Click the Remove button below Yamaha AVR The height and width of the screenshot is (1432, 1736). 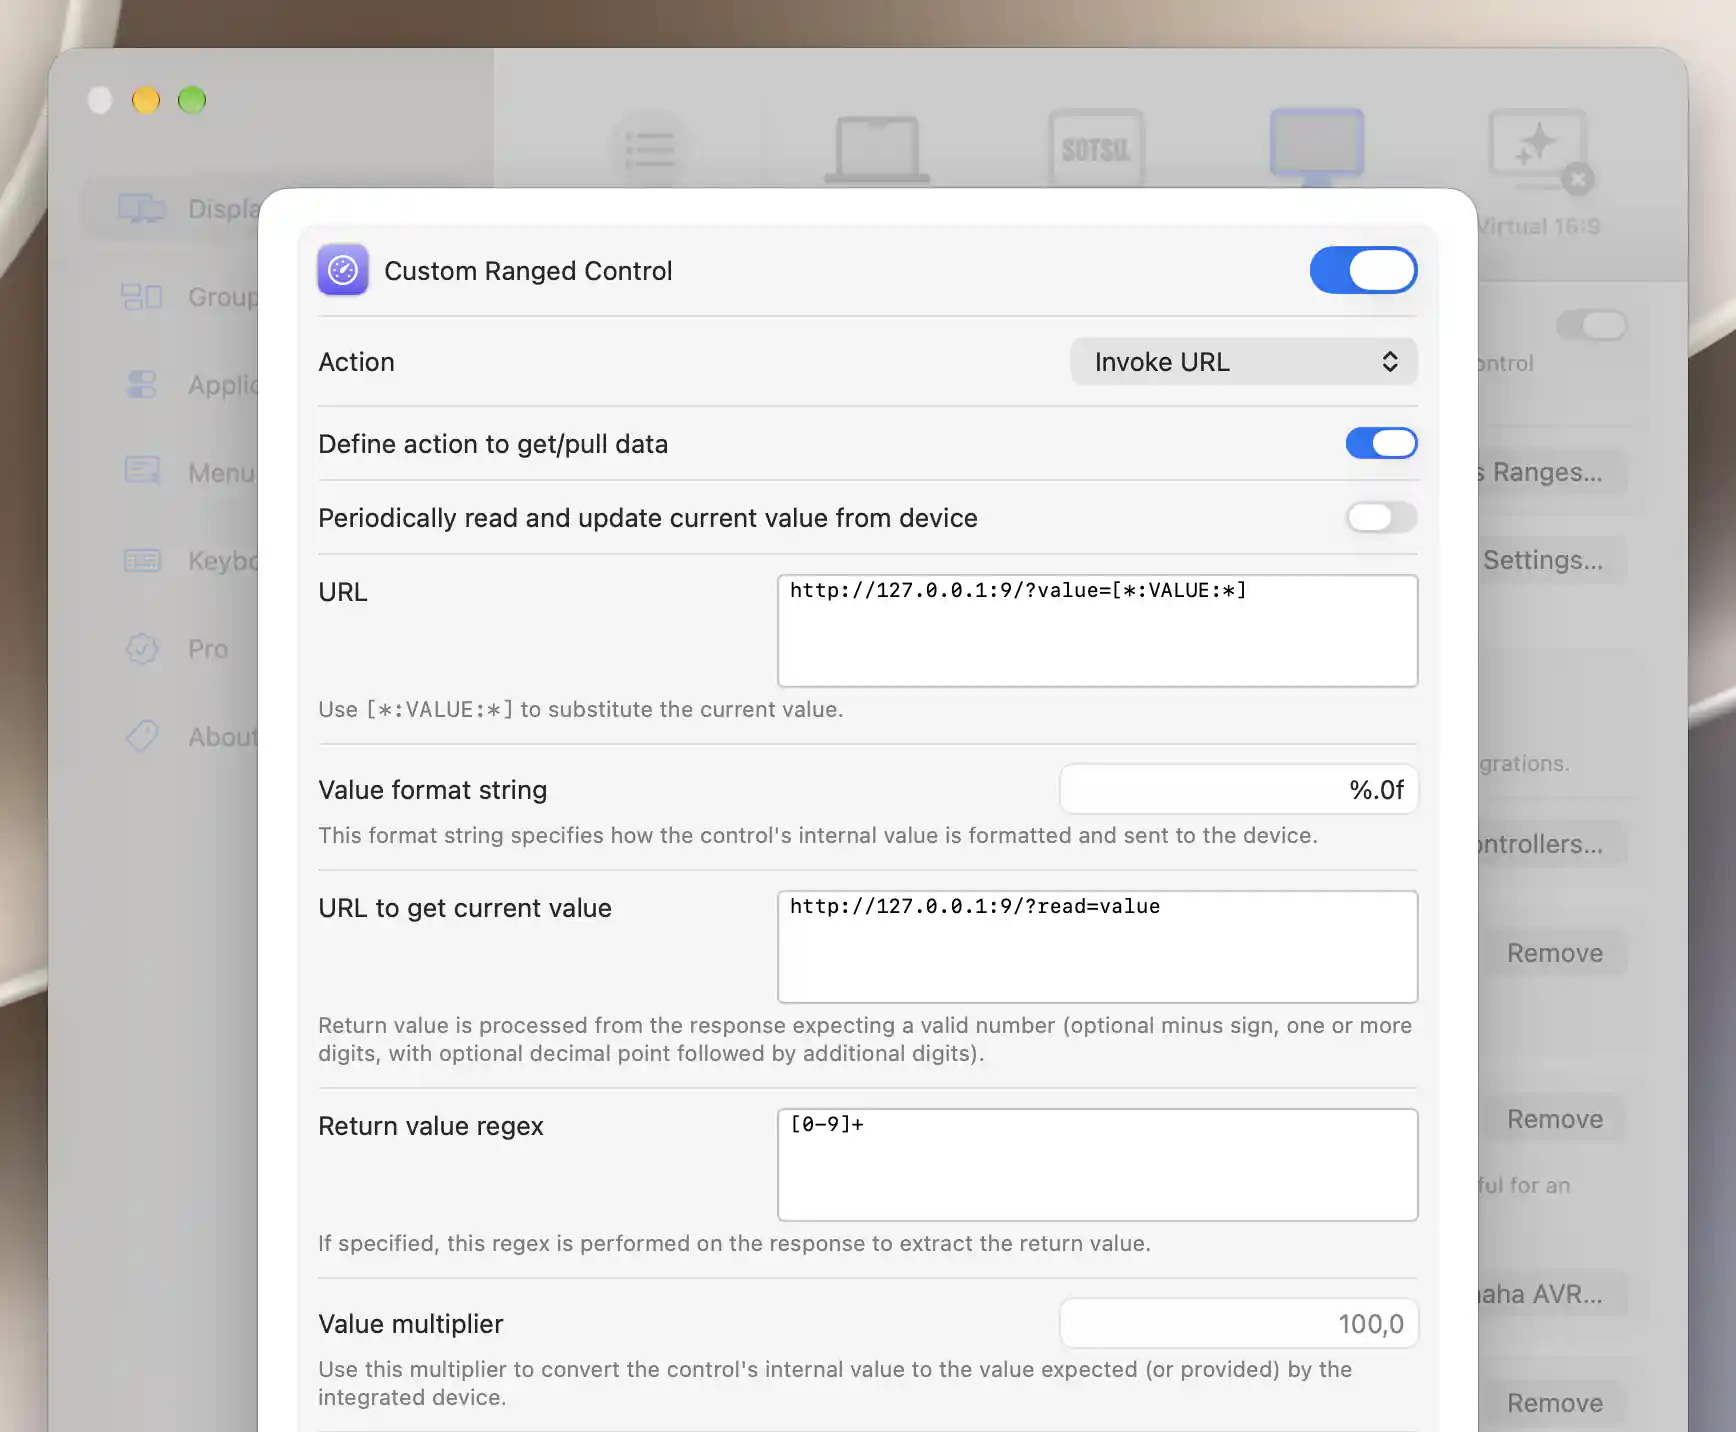1555,1403
